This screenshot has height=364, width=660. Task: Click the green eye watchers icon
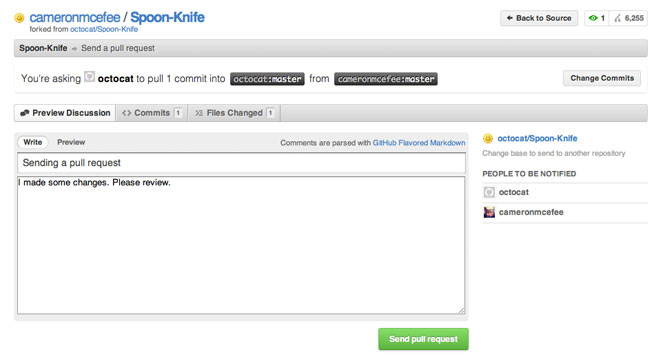click(x=593, y=18)
